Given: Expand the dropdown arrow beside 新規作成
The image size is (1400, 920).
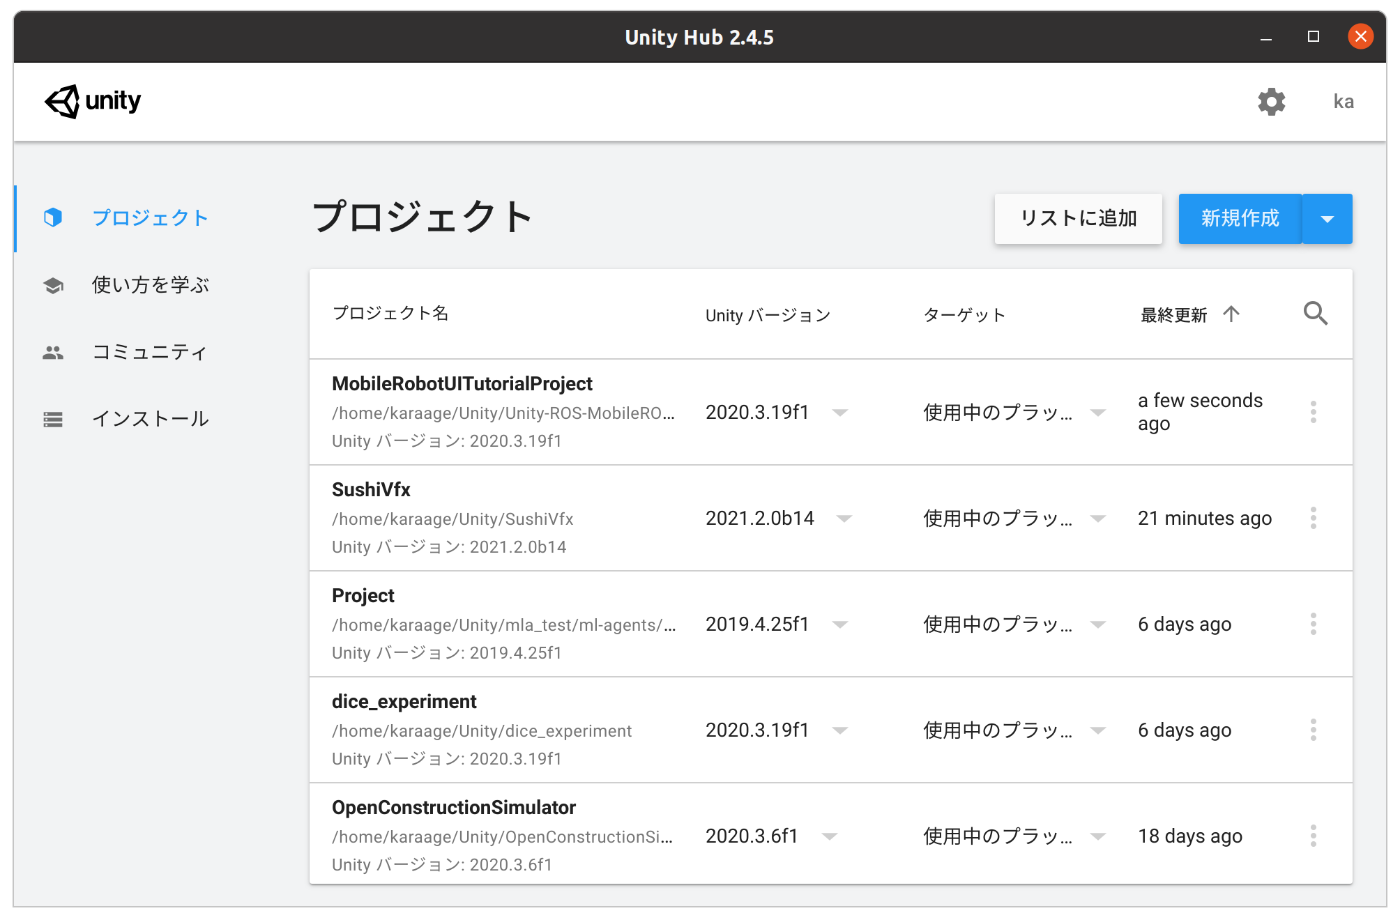Looking at the screenshot, I should [1327, 218].
